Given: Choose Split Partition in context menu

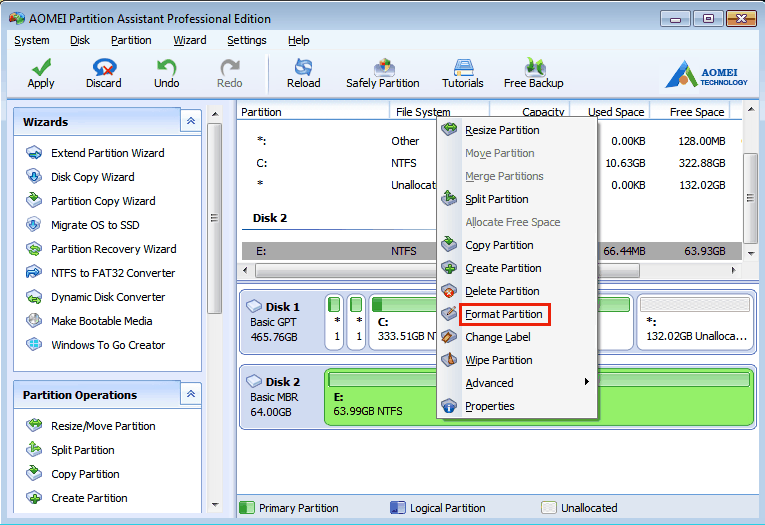Looking at the screenshot, I should [x=517, y=199].
